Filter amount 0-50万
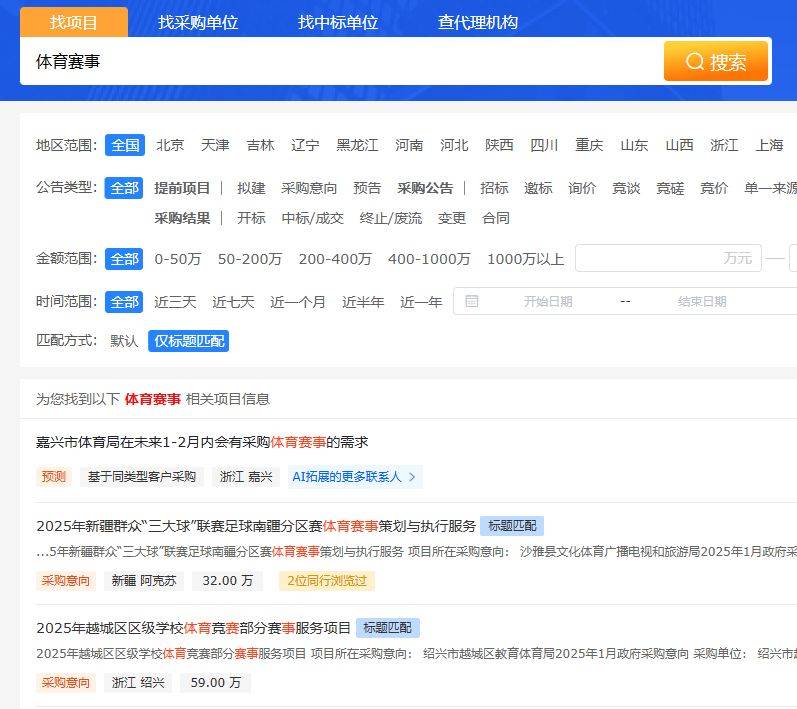 tap(178, 259)
